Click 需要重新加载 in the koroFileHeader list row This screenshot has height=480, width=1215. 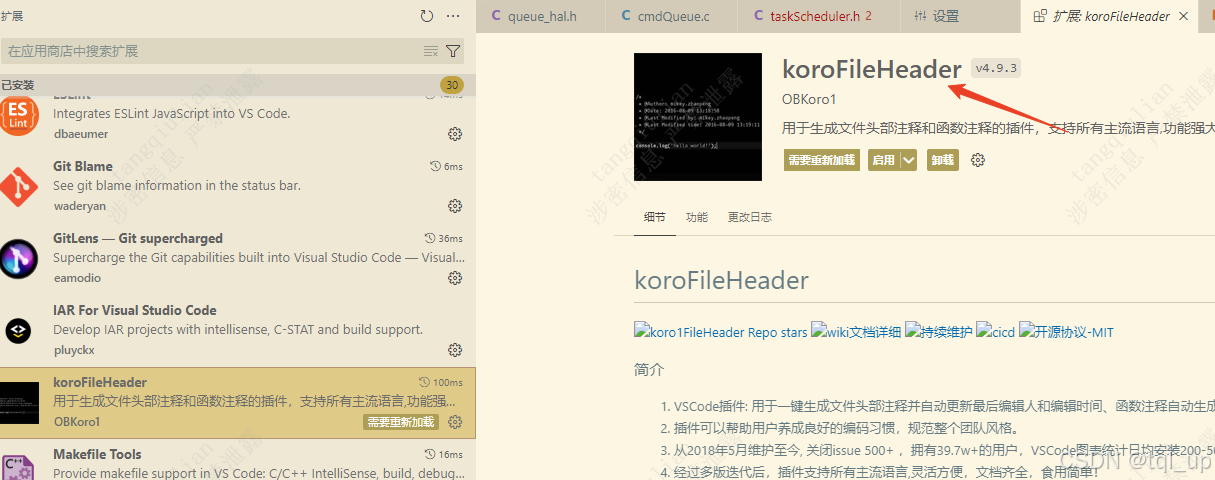tap(401, 422)
